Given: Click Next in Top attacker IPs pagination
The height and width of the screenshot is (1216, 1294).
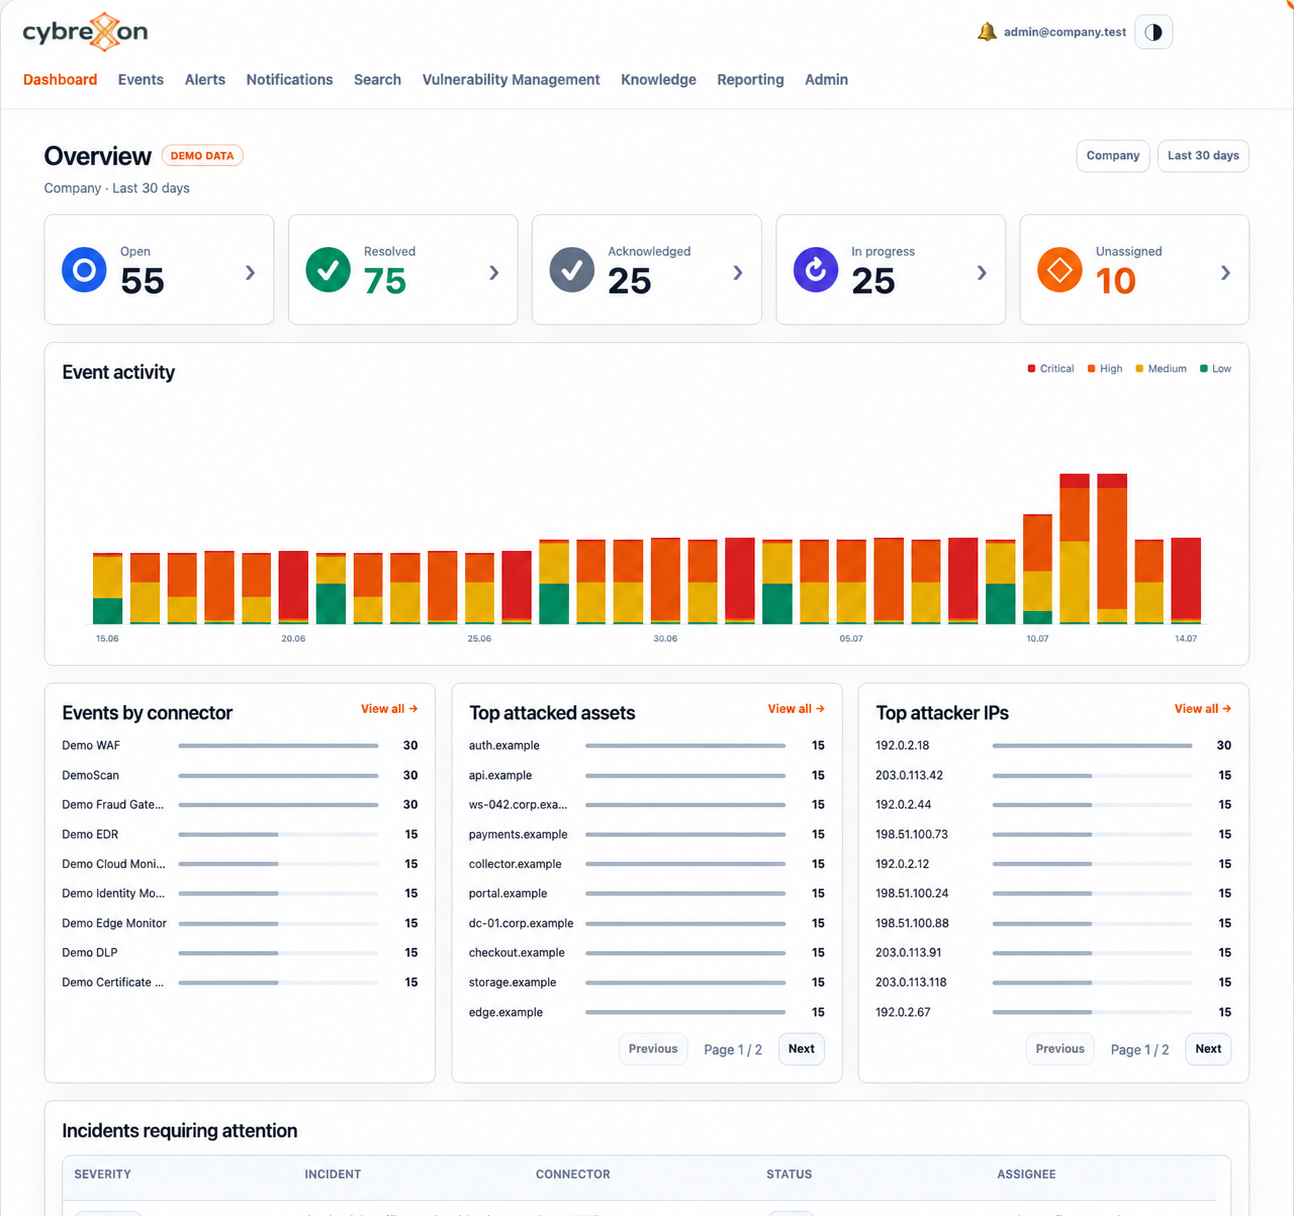Looking at the screenshot, I should point(1208,1049).
